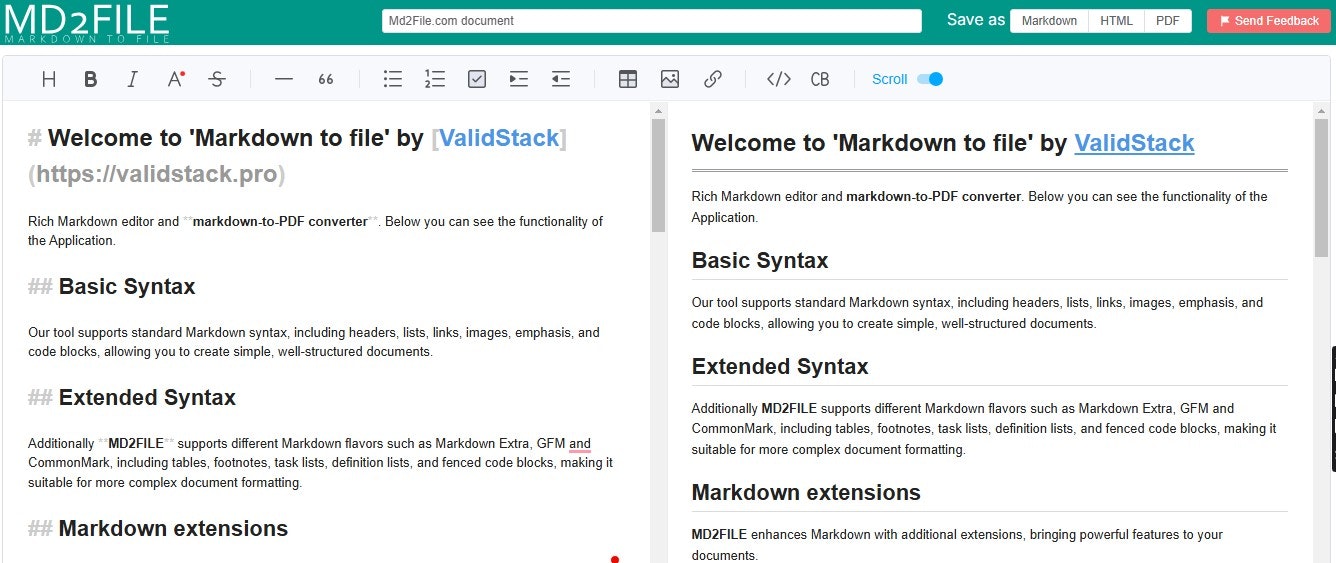Click the ValidStack link text in editor

point(499,138)
